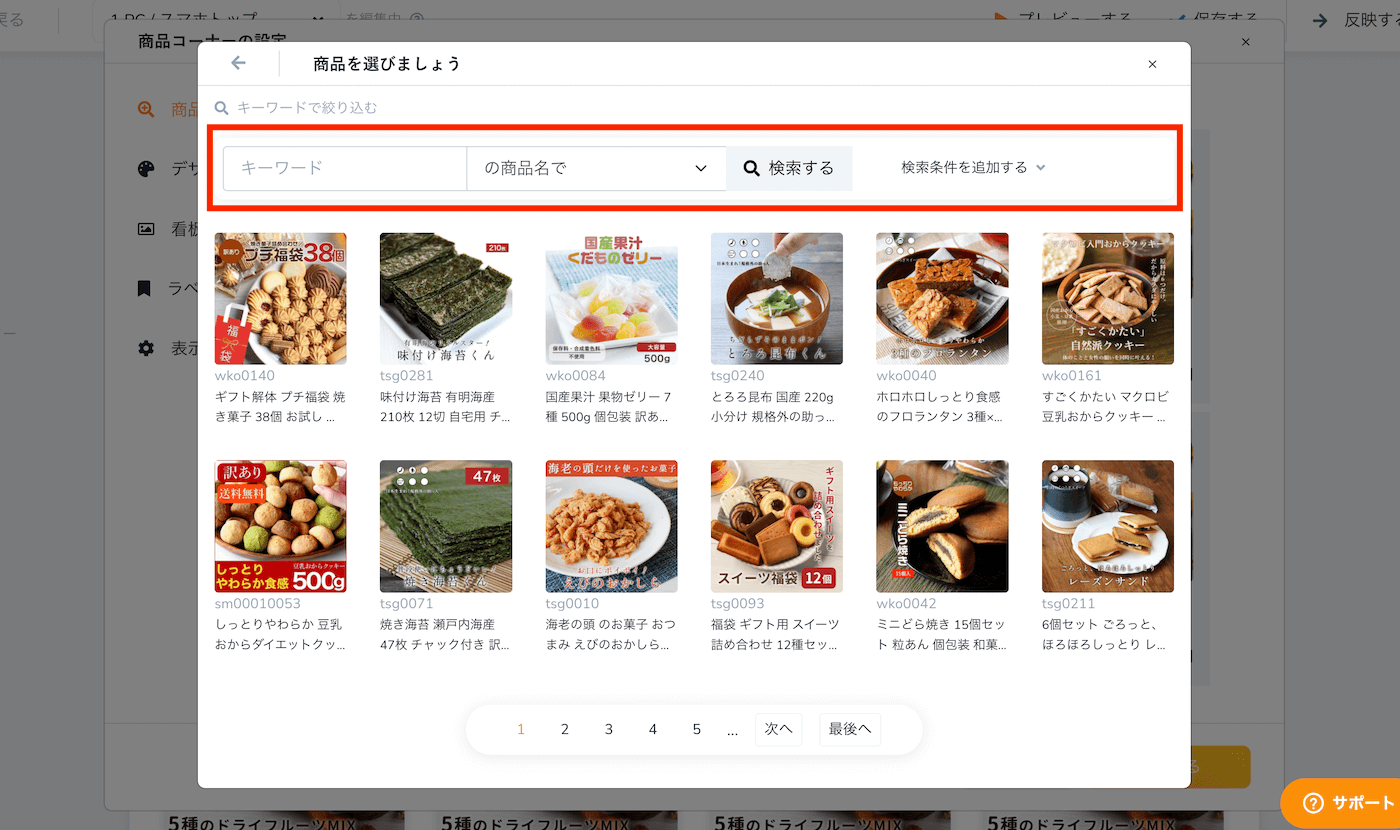Click the ギフト解体 プチ福袋 product name
This screenshot has width=1400, height=830.
pyautogui.click(x=278, y=407)
